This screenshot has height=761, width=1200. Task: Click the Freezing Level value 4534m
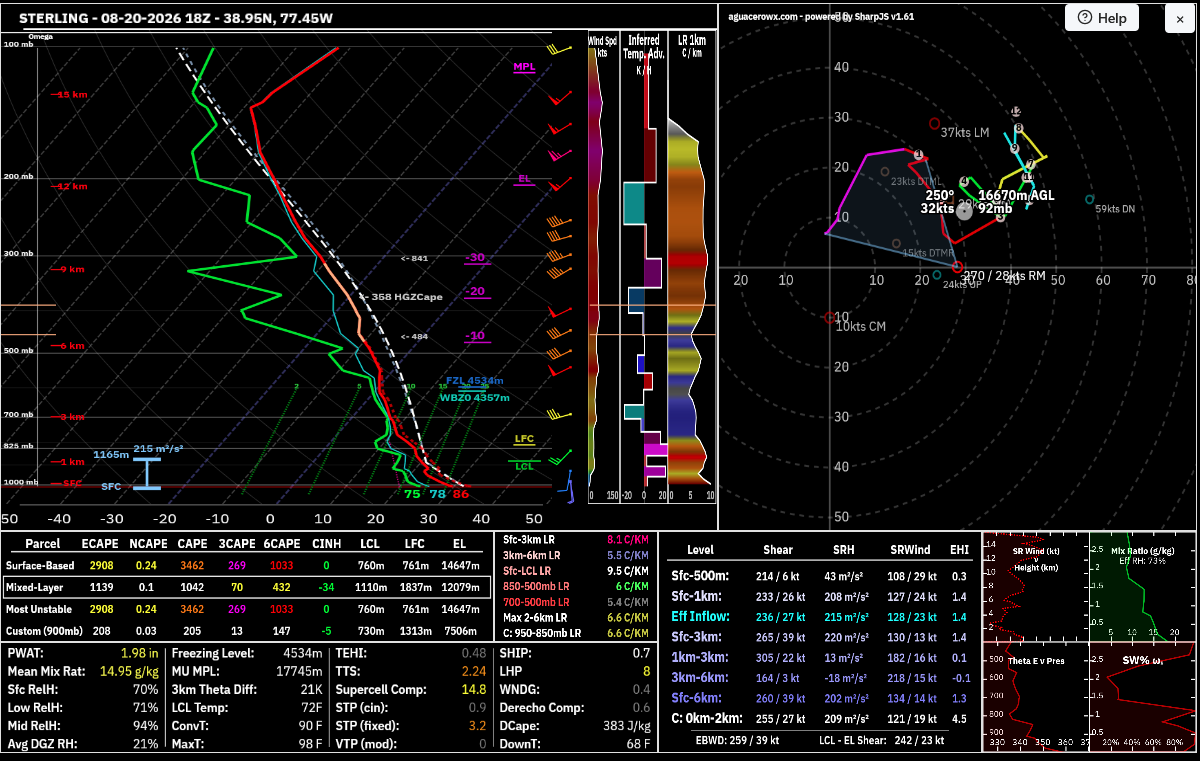tap(303, 653)
